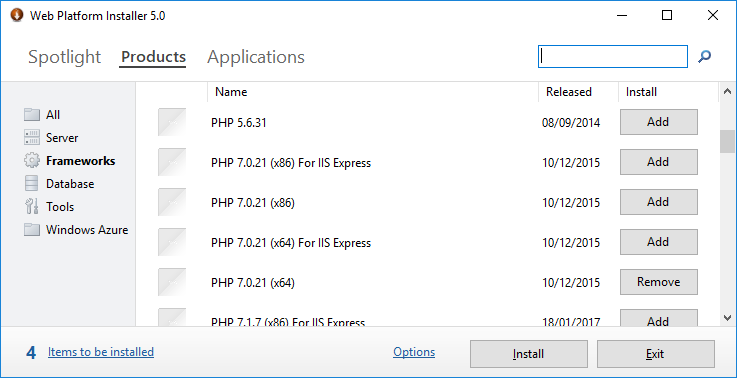
Task: Add PHP 7.0.21 (x86) For IIS Express
Action: [x=659, y=162]
